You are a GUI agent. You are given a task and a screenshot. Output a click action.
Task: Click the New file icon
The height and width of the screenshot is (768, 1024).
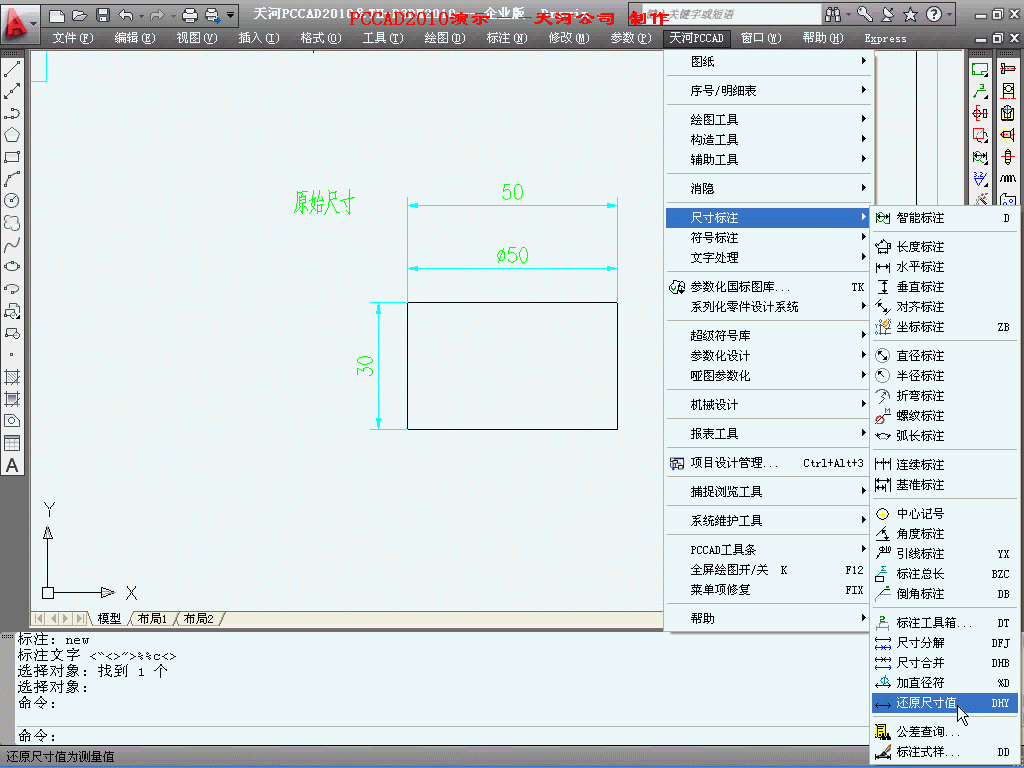(57, 14)
